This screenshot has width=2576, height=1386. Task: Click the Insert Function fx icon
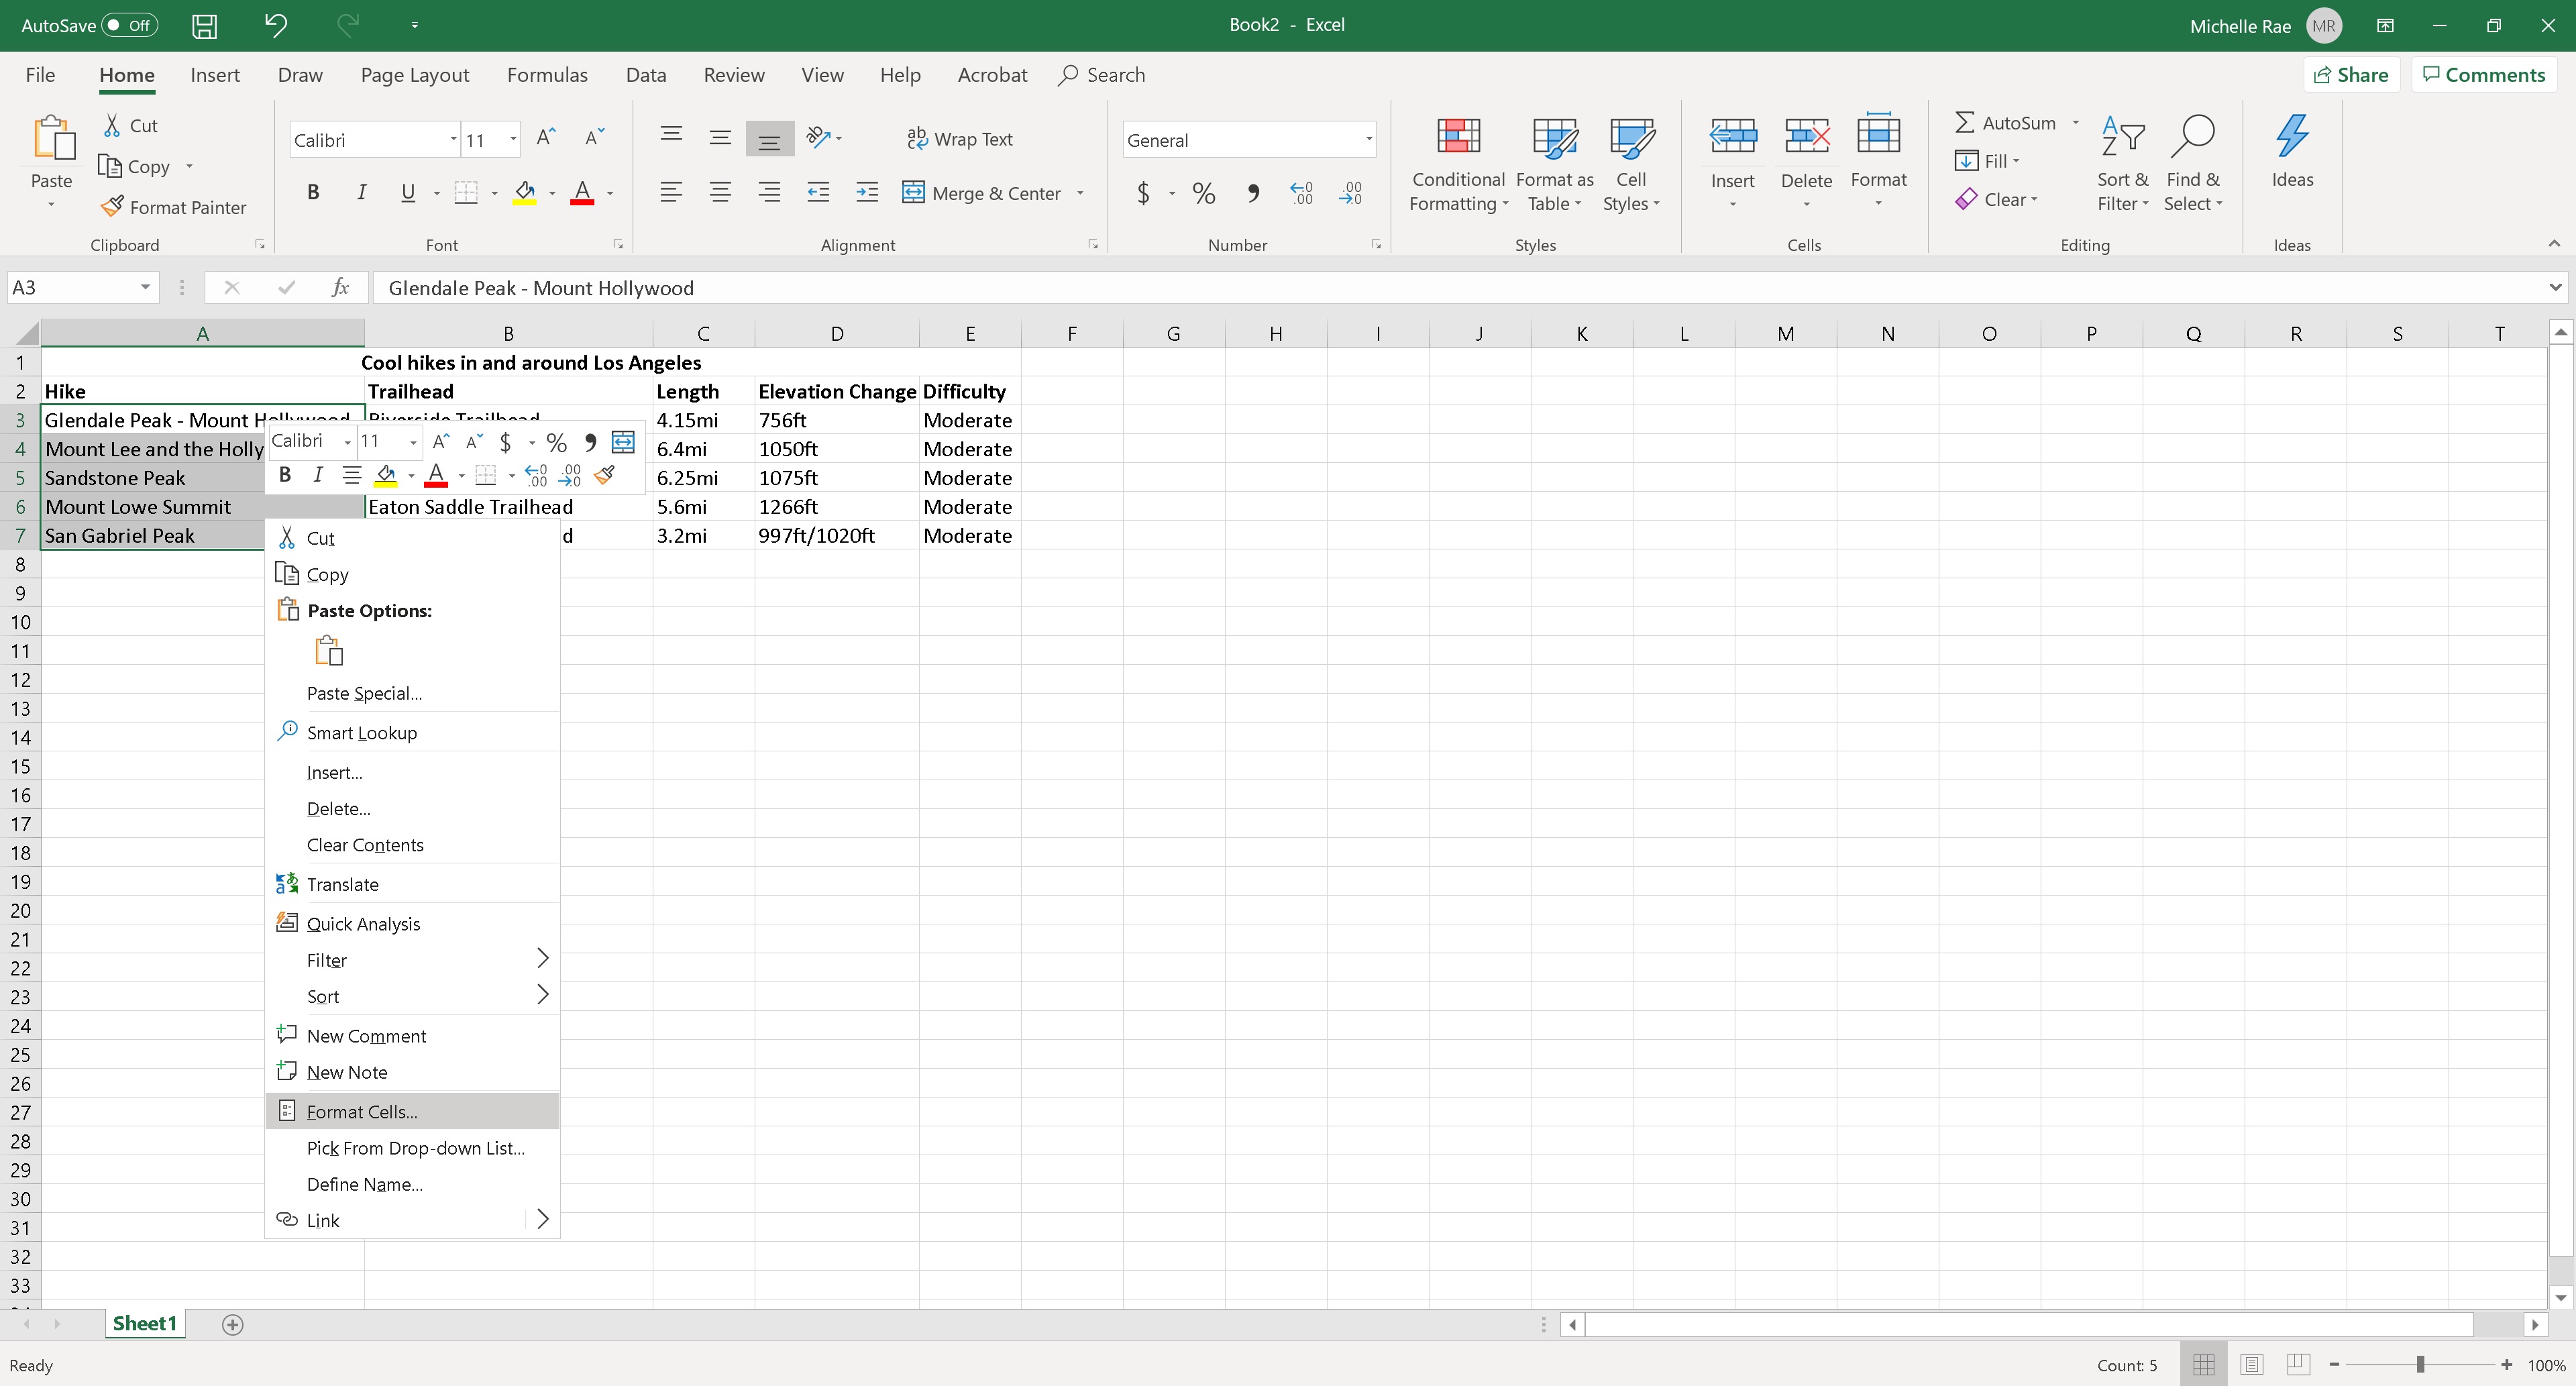coord(340,288)
